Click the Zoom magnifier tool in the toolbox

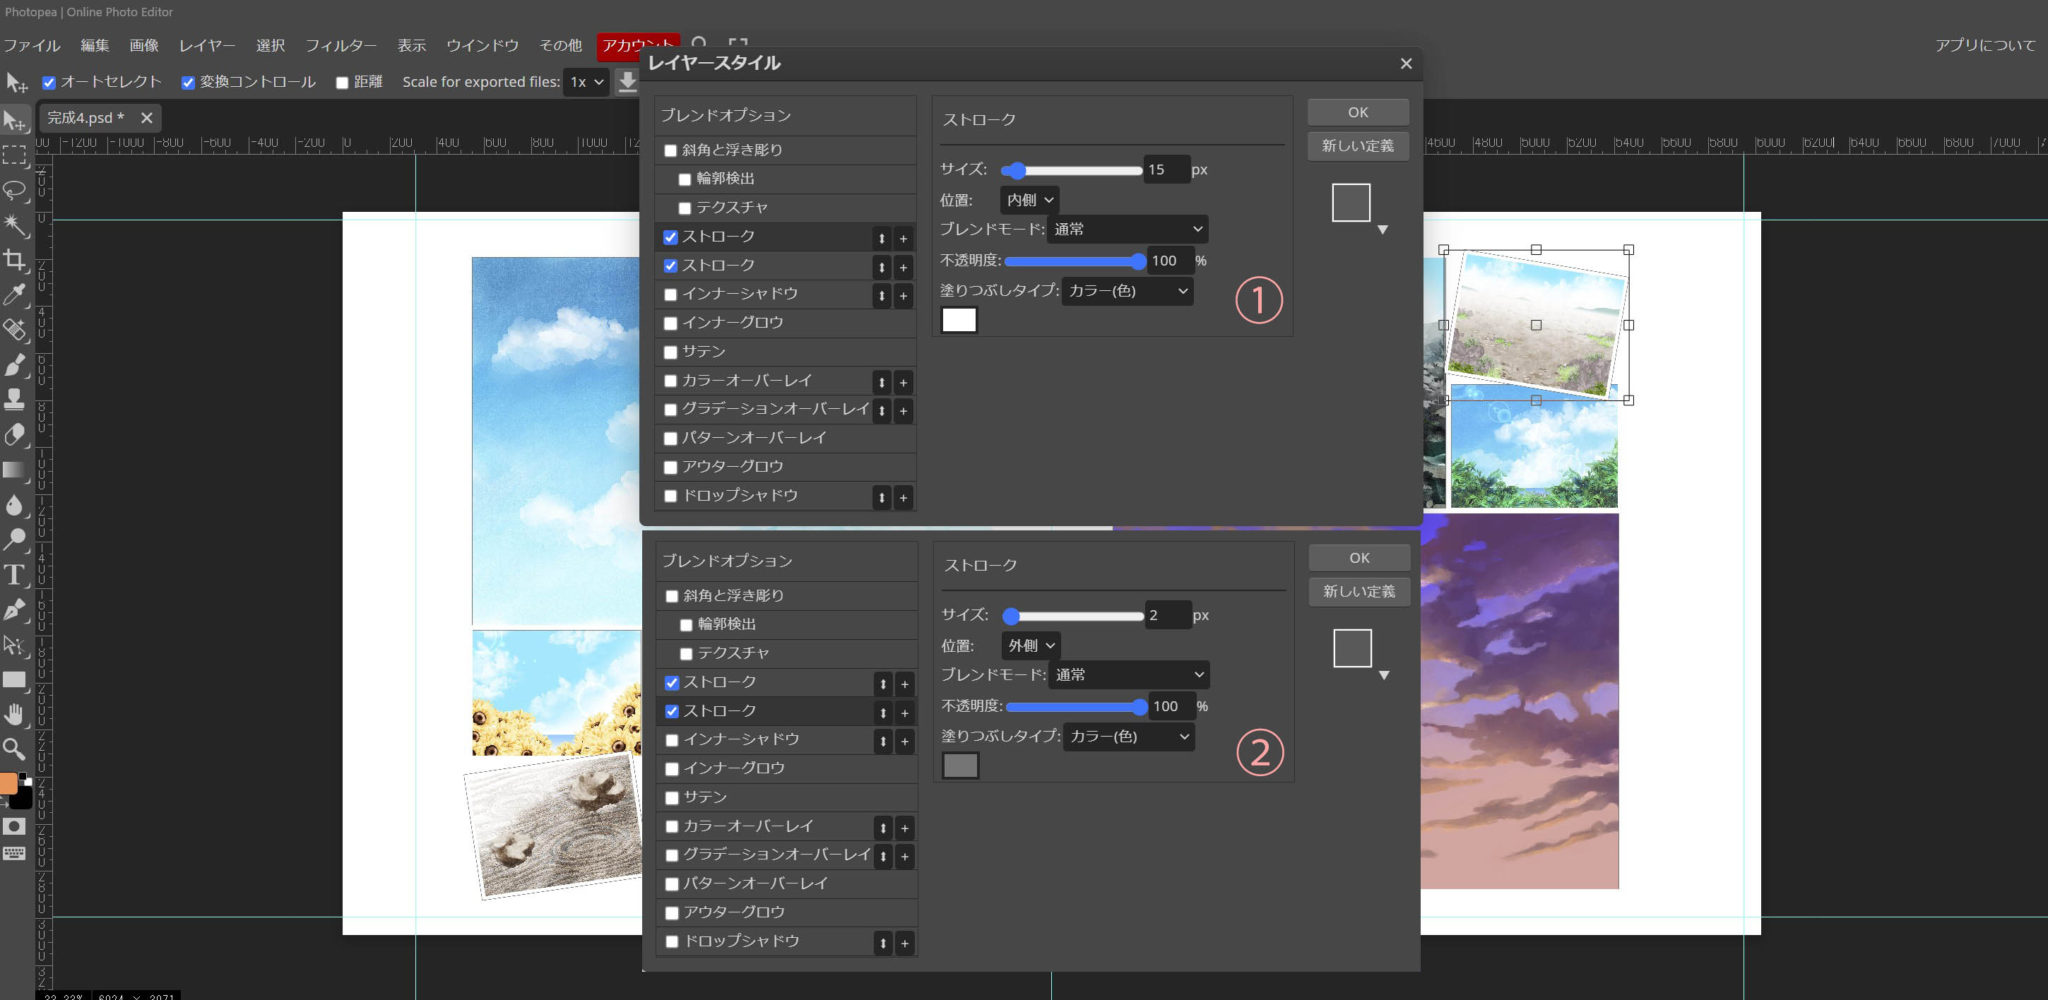point(15,749)
